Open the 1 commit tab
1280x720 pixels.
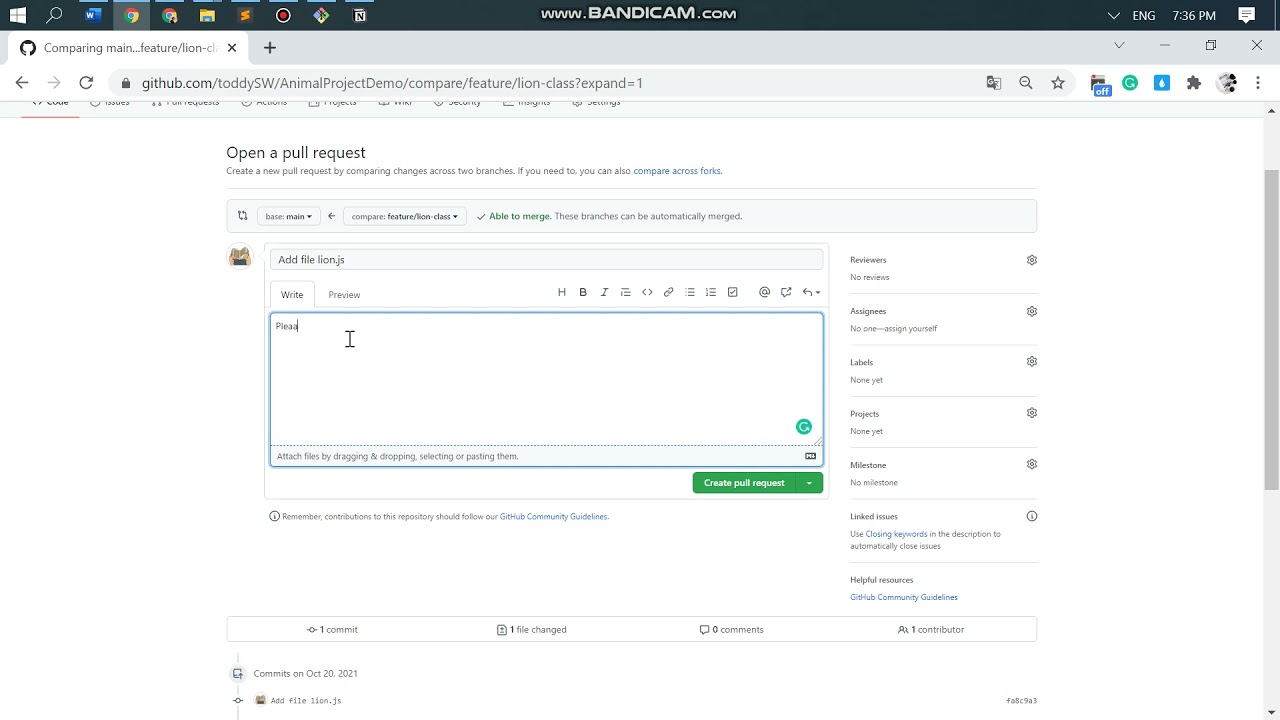coord(332,630)
